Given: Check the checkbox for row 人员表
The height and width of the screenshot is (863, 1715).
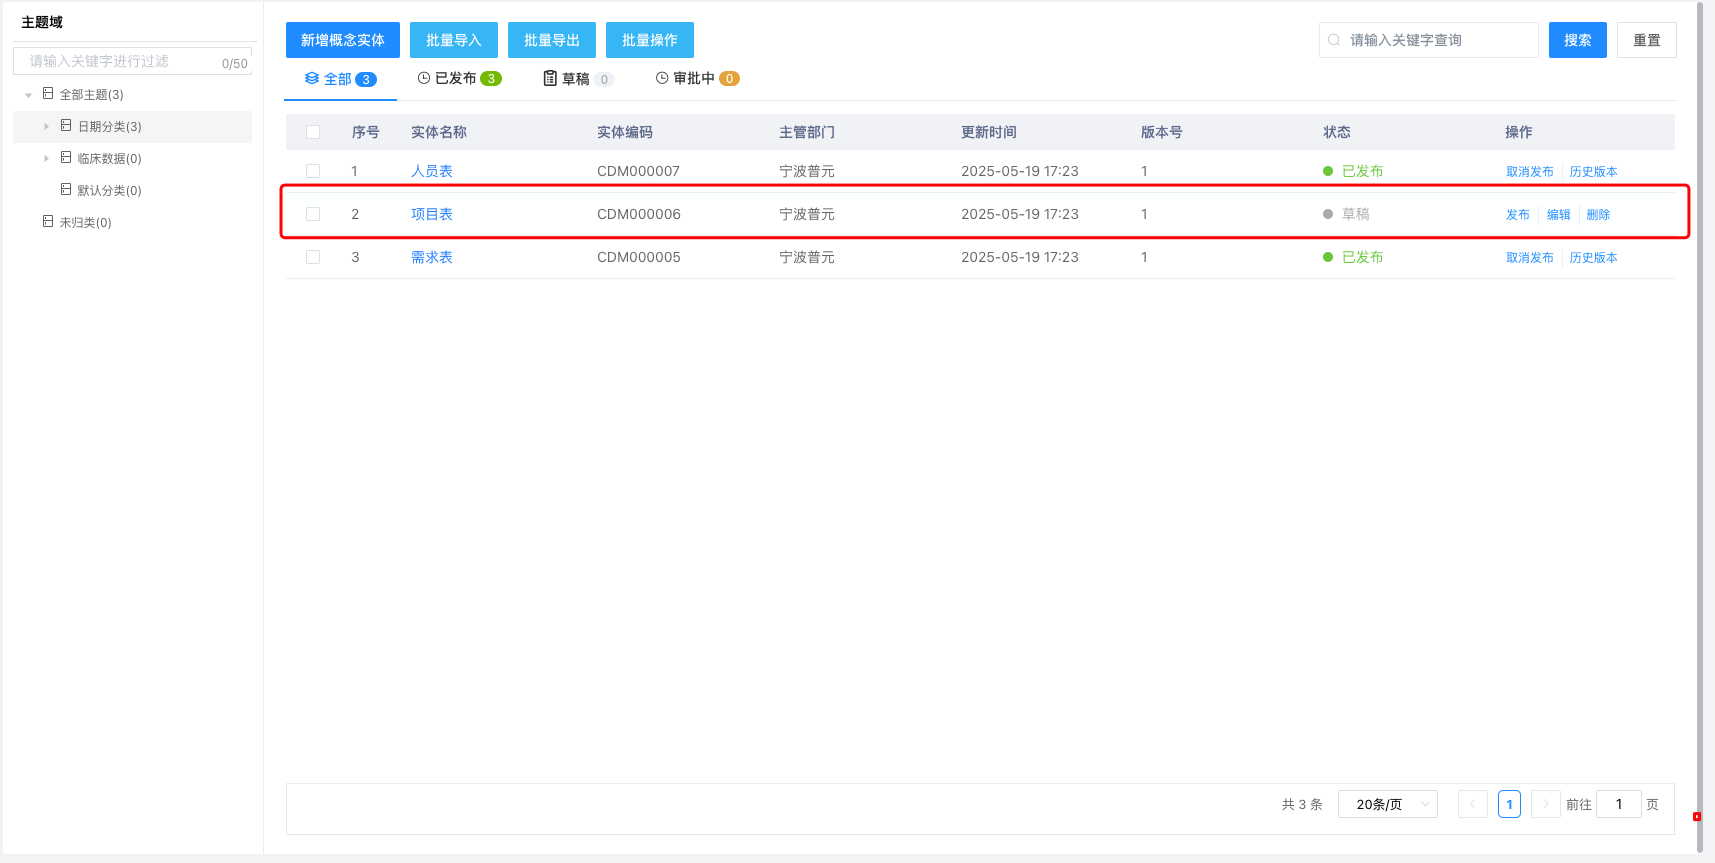Looking at the screenshot, I should (x=313, y=171).
